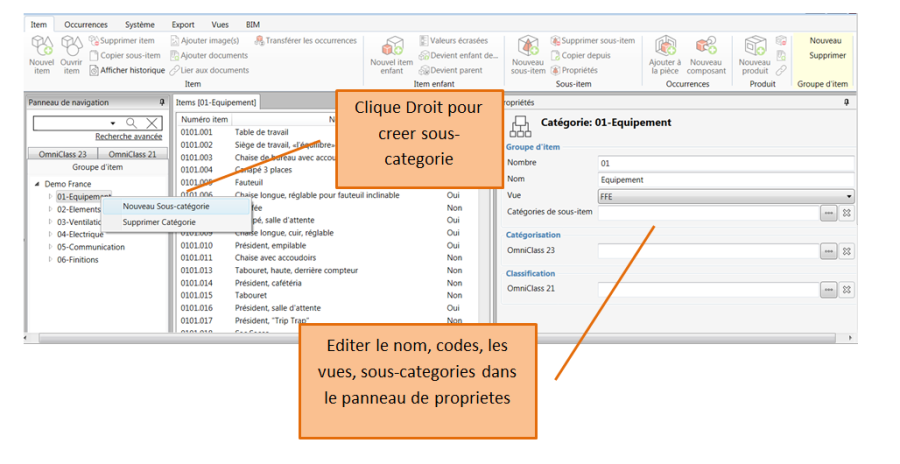Click the search magnifier icon in navigation panel
Viewport: 900px width, 464px height.
[x=130, y=123]
